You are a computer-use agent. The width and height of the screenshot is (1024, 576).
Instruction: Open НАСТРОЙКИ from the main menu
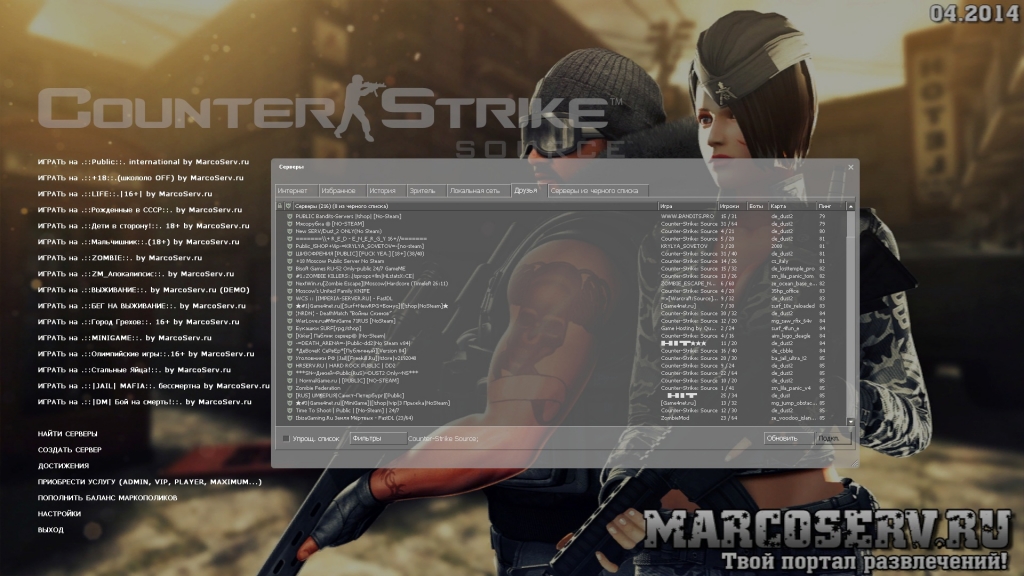pyautogui.click(x=59, y=513)
